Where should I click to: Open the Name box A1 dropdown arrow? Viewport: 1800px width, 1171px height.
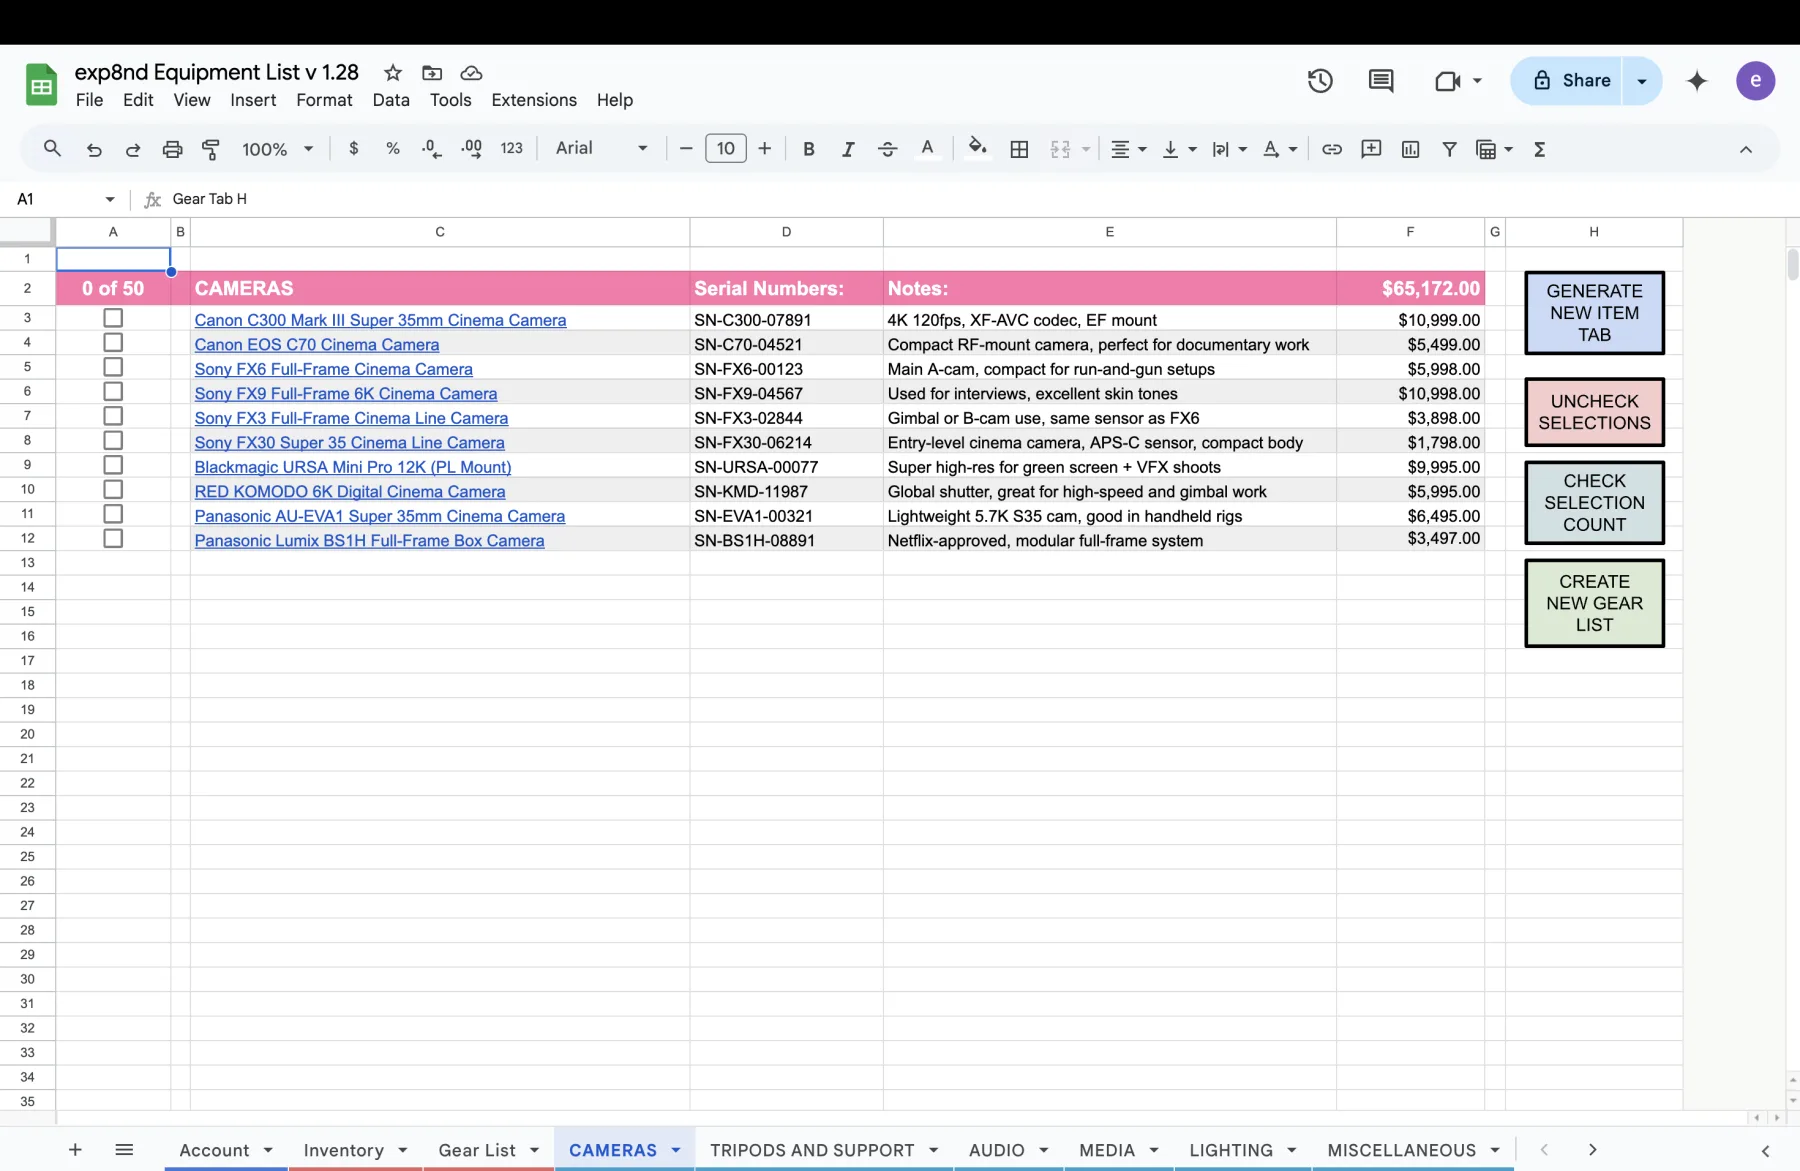(109, 199)
